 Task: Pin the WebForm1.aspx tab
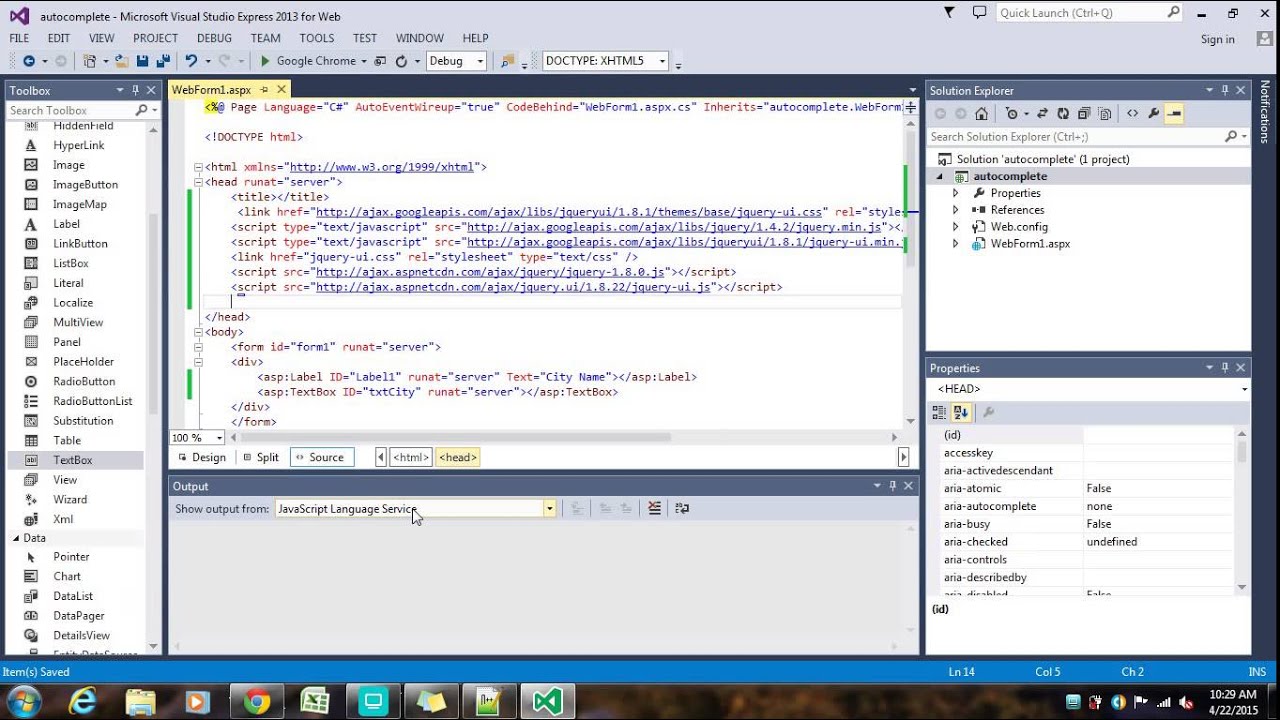262,90
